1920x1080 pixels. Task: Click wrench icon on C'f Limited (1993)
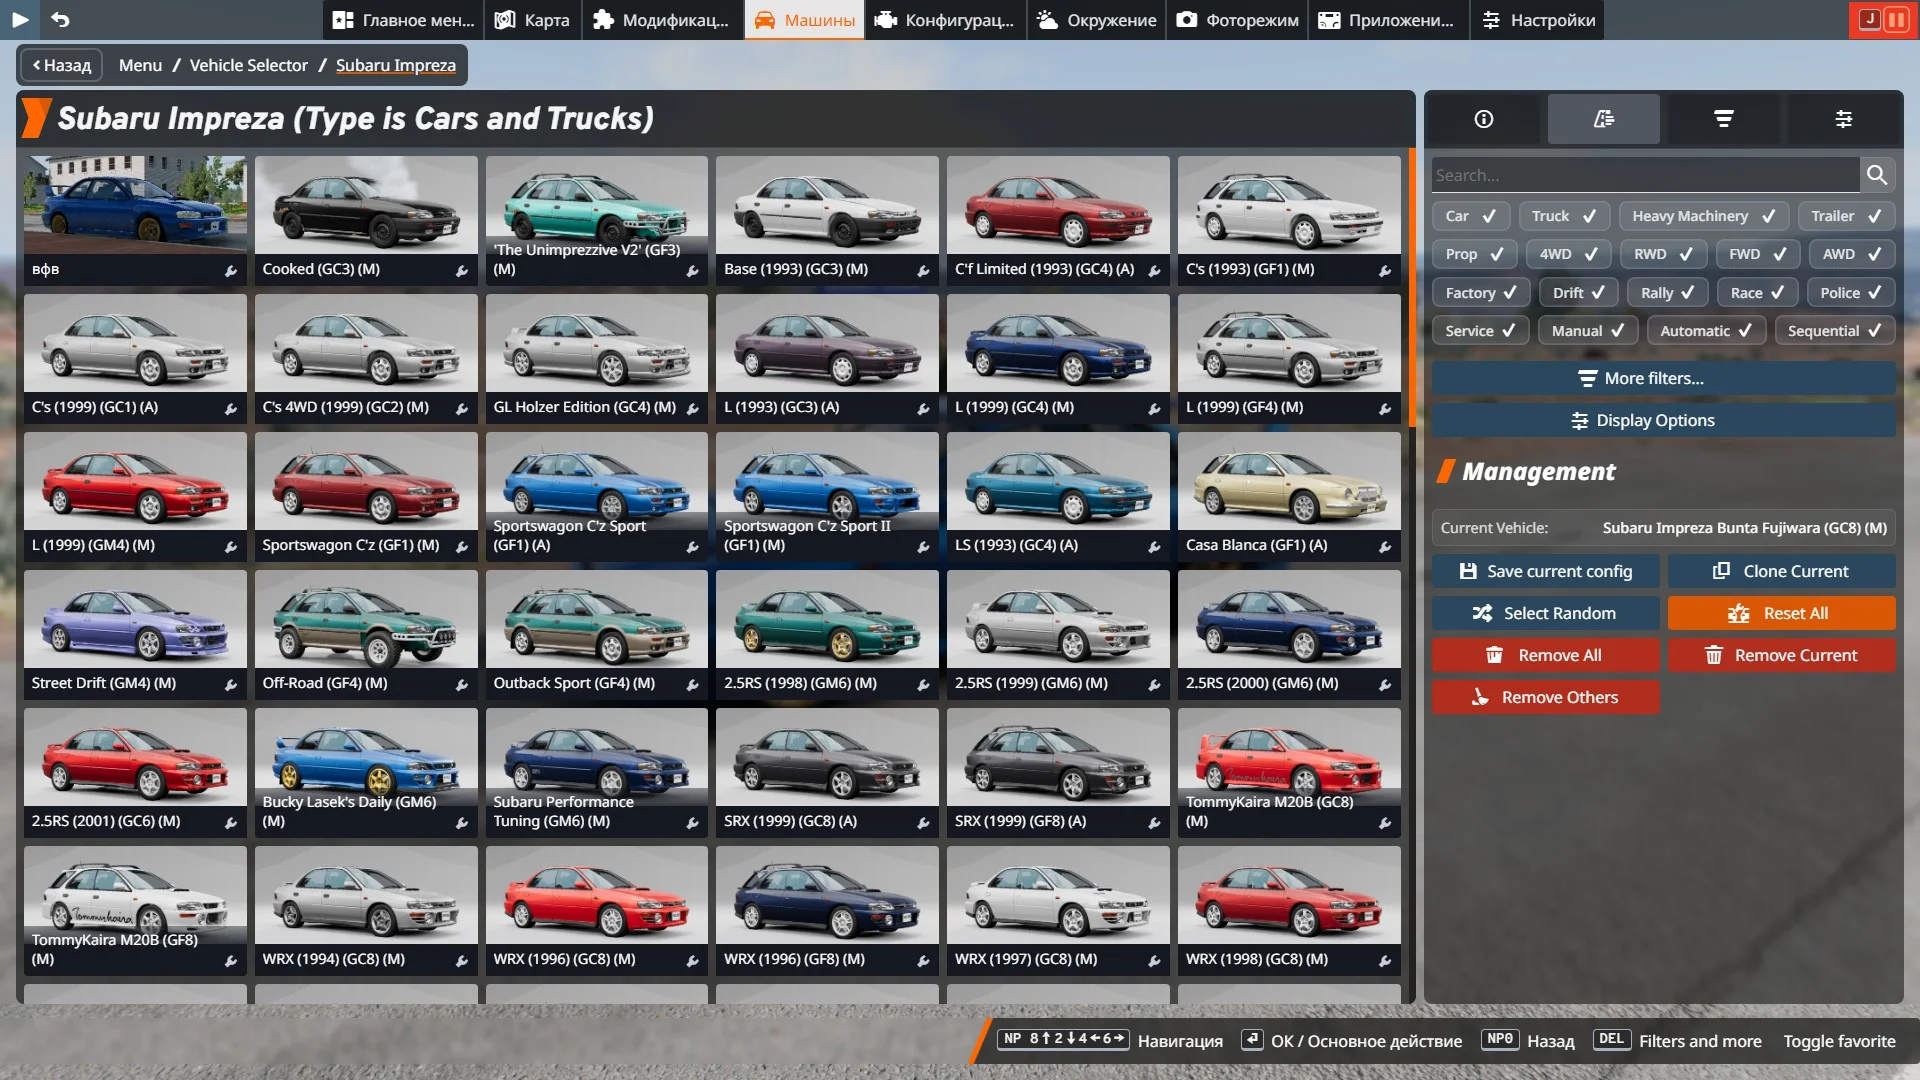(x=1154, y=271)
